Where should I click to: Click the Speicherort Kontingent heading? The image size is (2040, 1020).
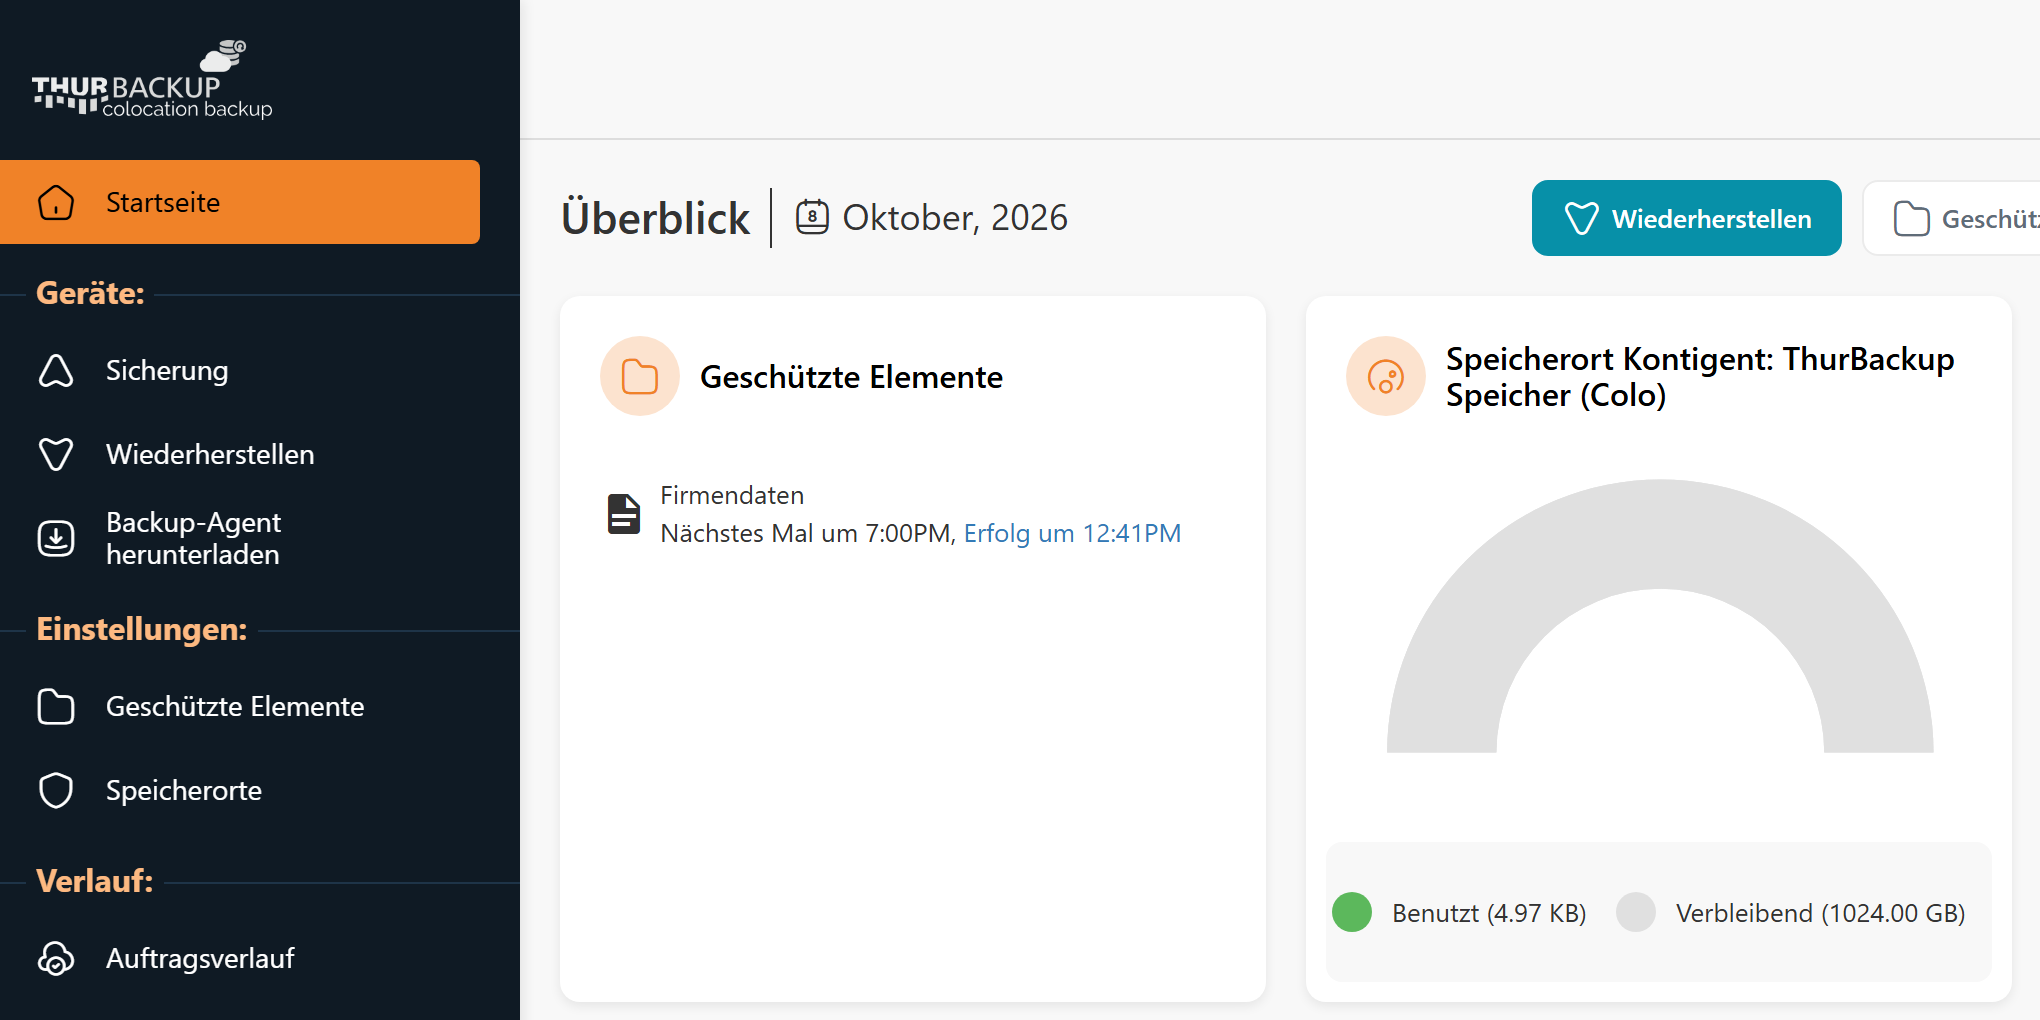(x=1700, y=377)
